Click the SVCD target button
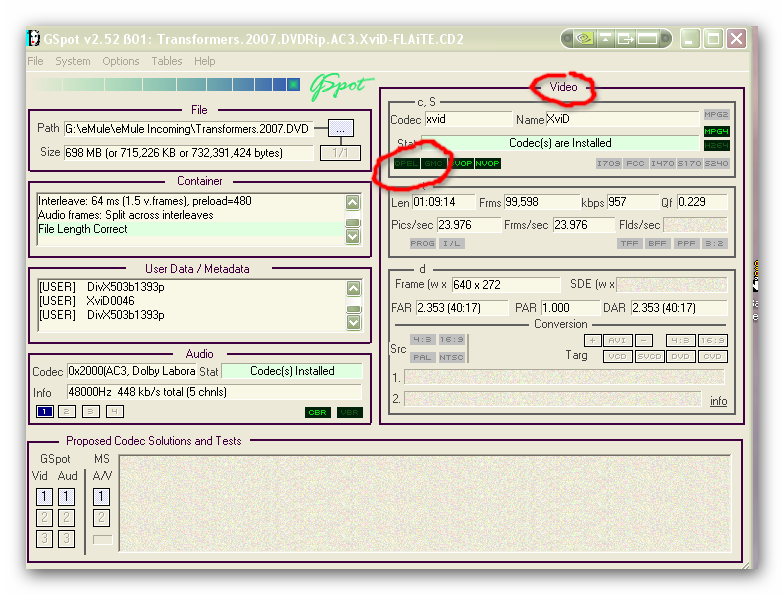The height and width of the screenshot is (595, 784). coord(649,356)
